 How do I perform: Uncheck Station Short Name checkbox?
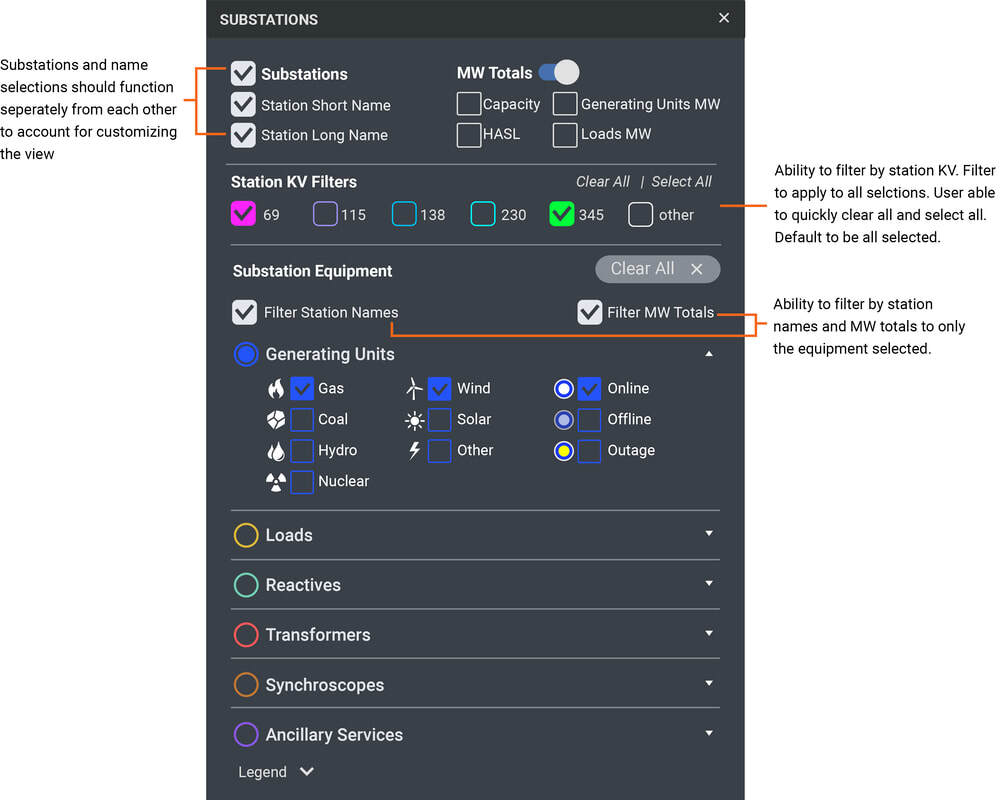(x=243, y=105)
